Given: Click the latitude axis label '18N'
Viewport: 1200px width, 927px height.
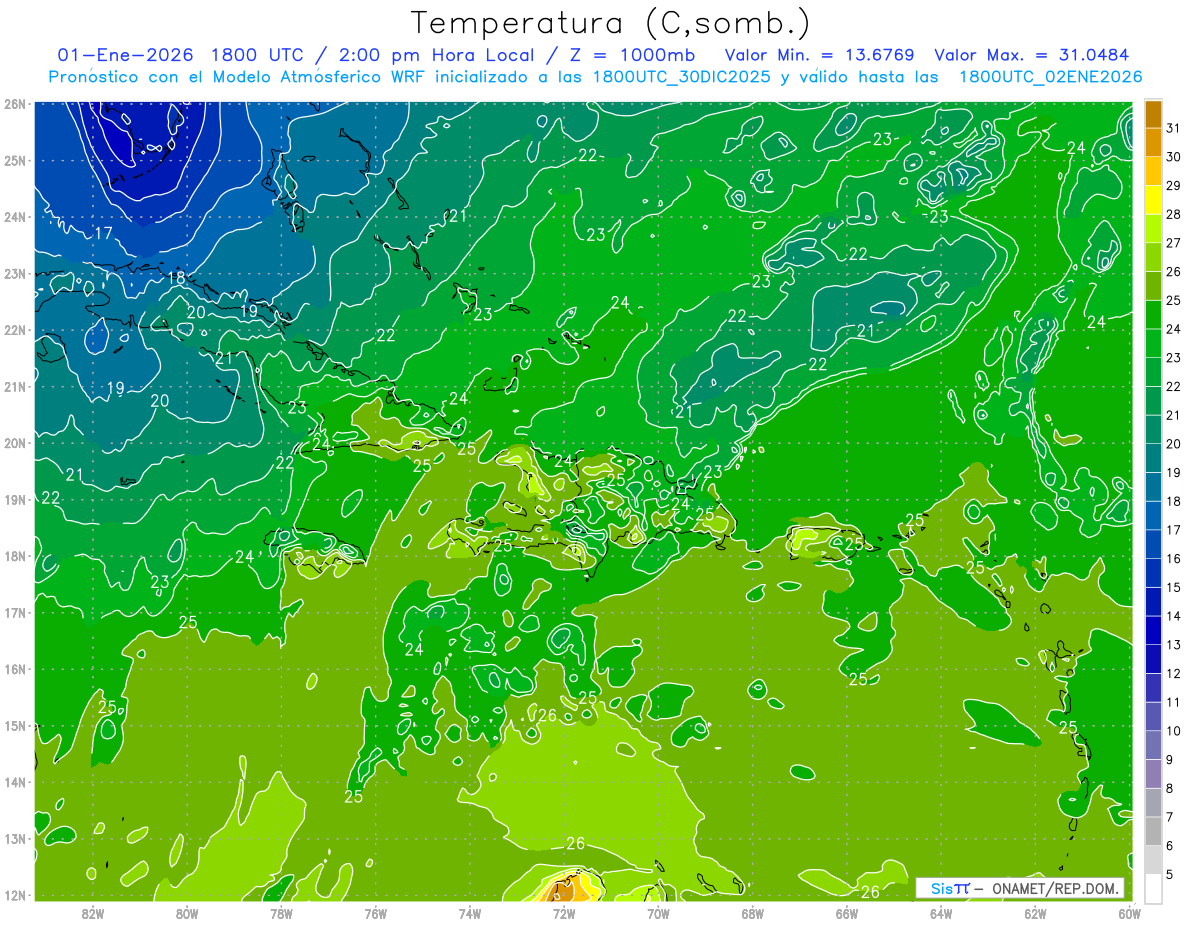Looking at the screenshot, I should (x=15, y=556).
